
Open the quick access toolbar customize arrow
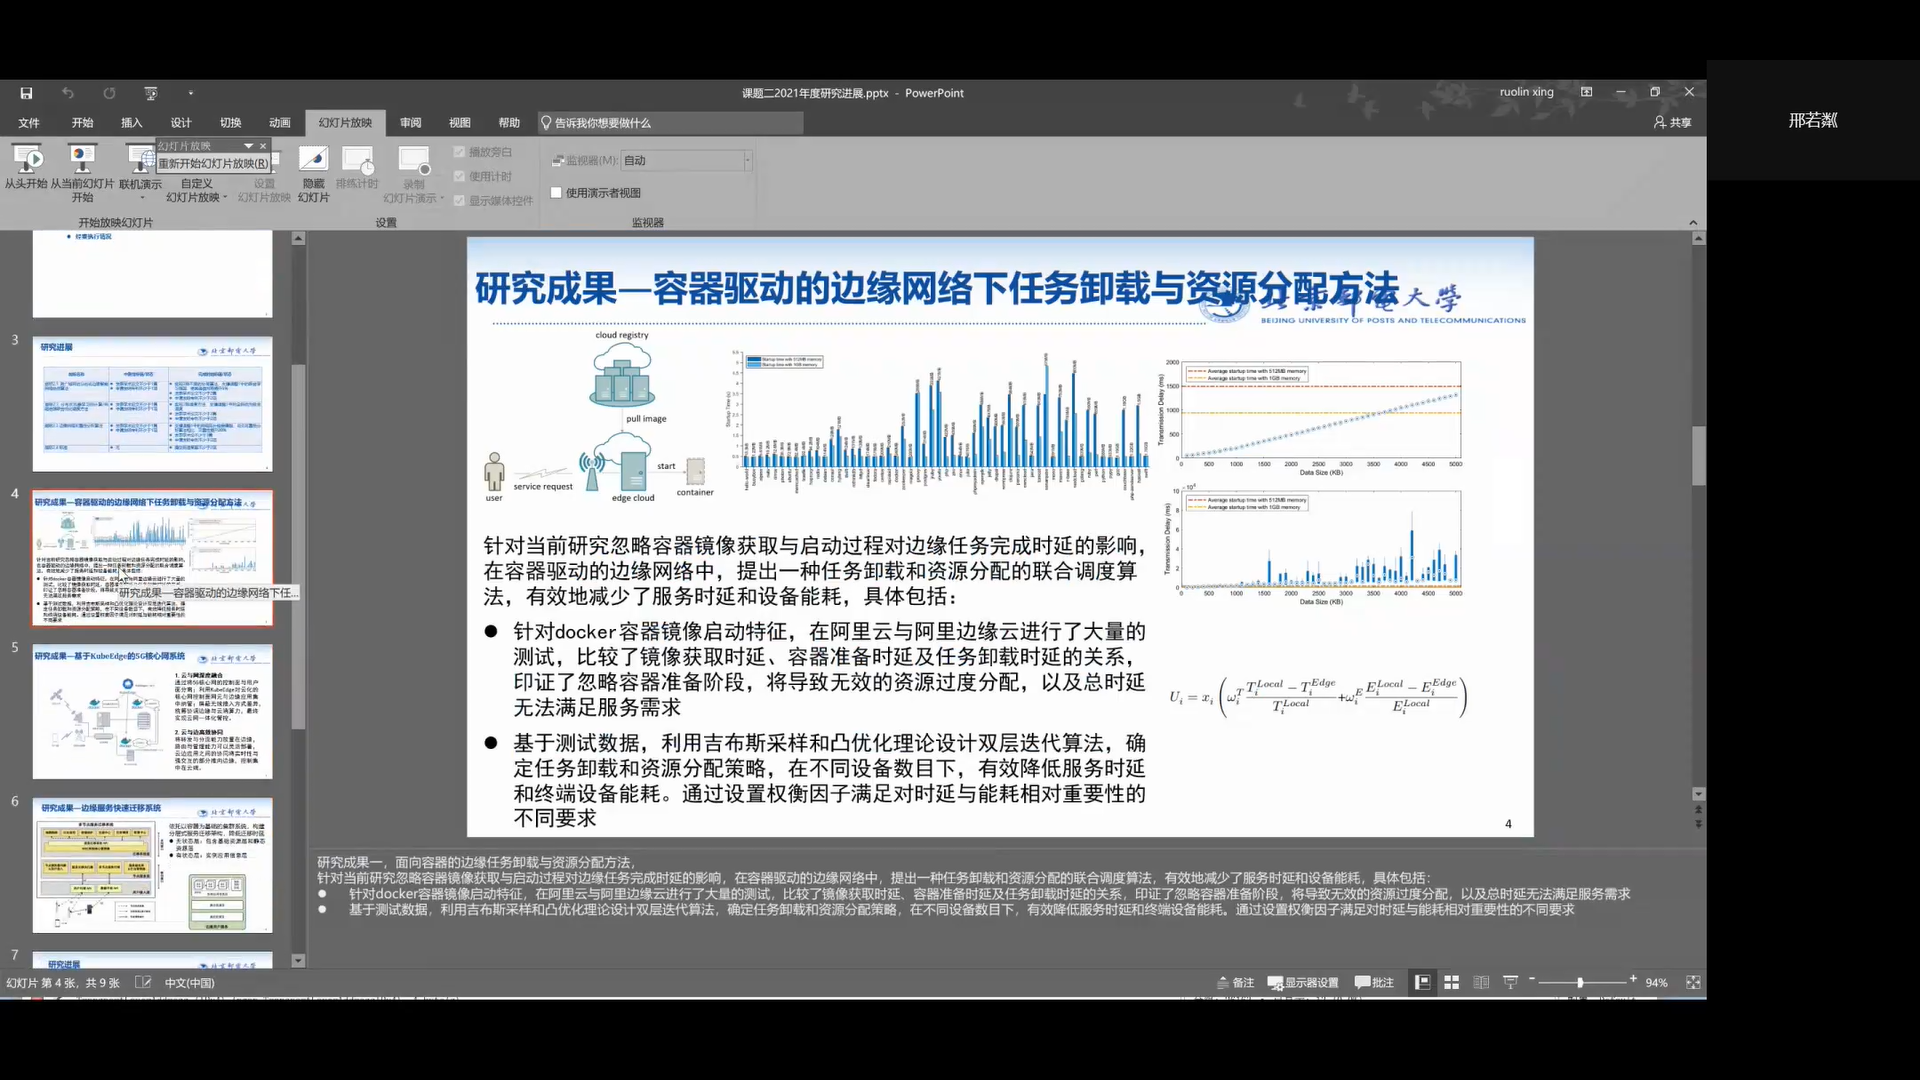click(x=191, y=93)
